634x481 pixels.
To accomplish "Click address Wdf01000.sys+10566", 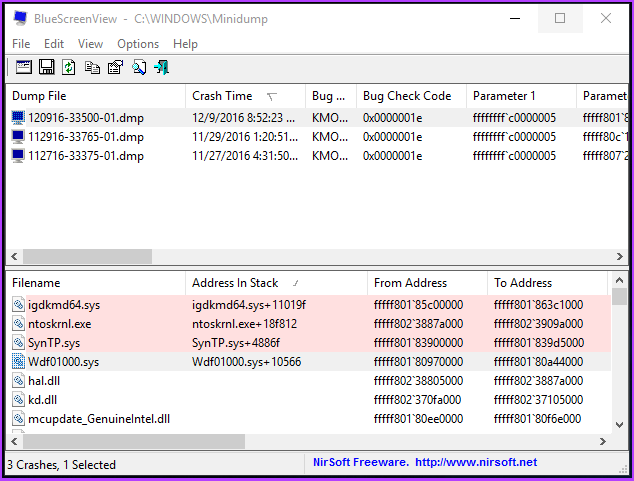I will 247,361.
